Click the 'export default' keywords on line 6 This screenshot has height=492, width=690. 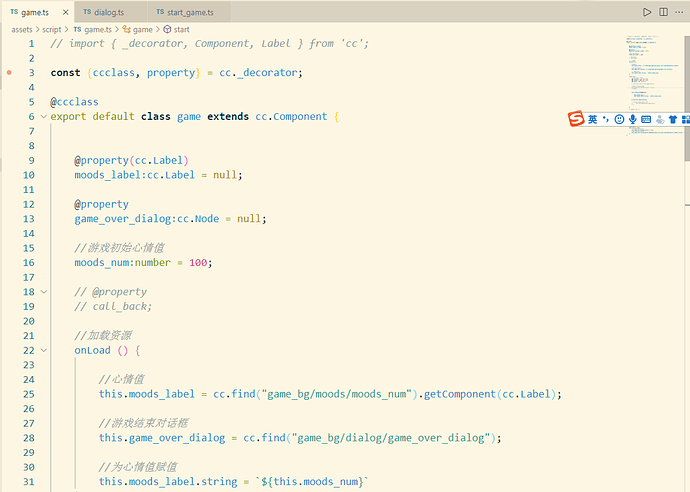(92, 117)
